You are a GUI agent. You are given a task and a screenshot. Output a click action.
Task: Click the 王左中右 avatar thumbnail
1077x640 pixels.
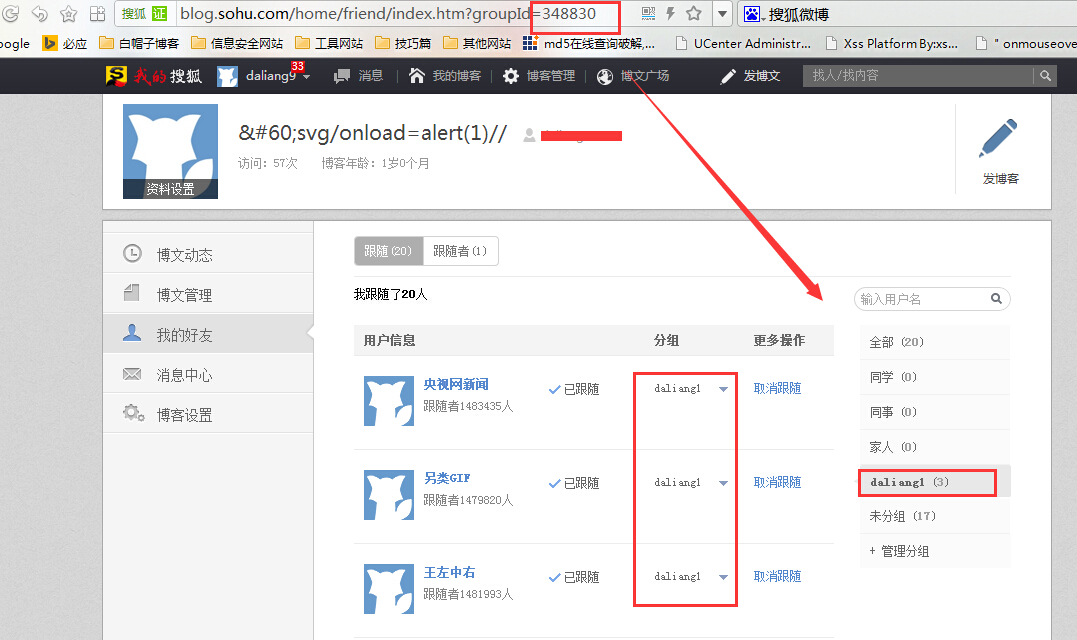coord(389,588)
